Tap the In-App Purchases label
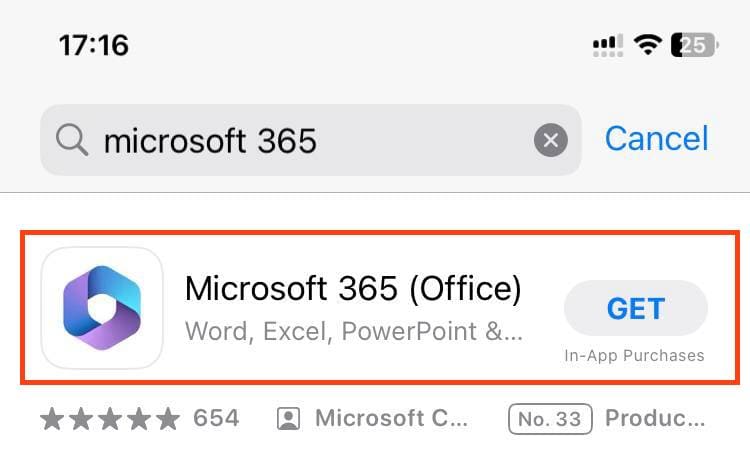This screenshot has height=455, width=750. [x=634, y=356]
